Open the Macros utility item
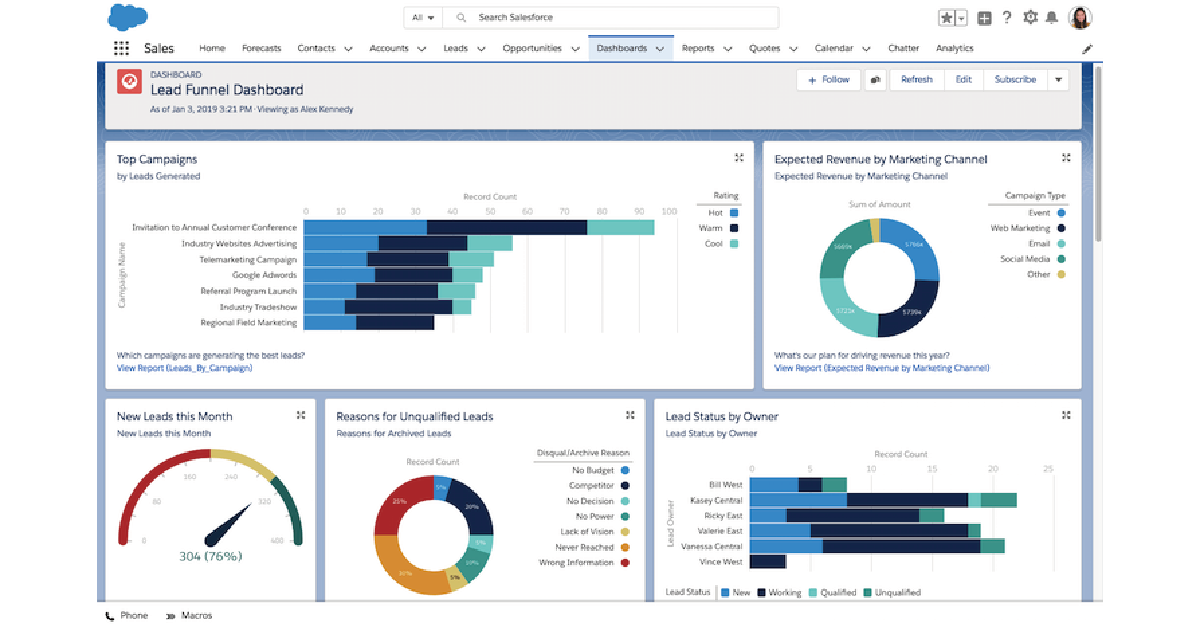The width and height of the screenshot is (1200, 630). click(x=189, y=616)
